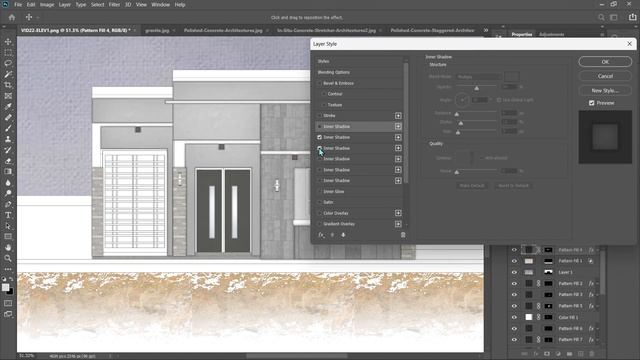Viewport: 640px width, 360px height.
Task: Select the Pen tool
Action: [x=8, y=204]
